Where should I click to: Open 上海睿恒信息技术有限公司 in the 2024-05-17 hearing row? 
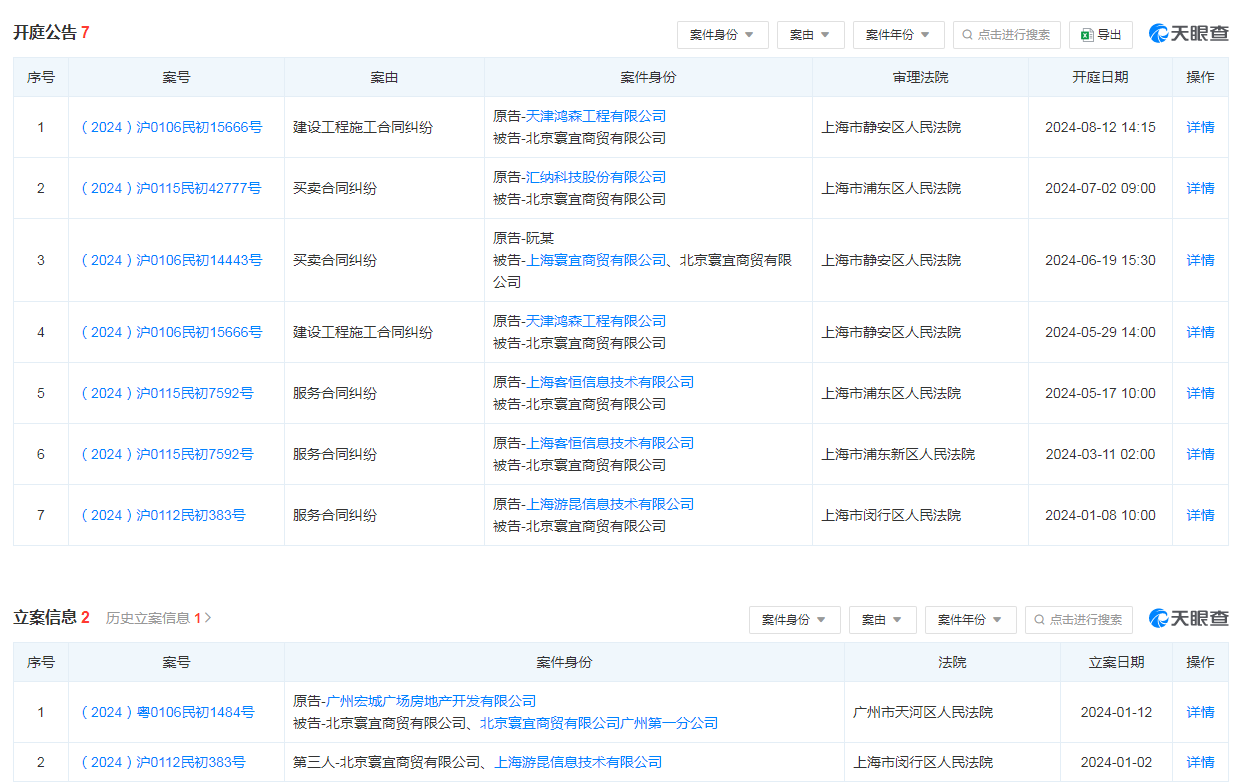coord(610,382)
